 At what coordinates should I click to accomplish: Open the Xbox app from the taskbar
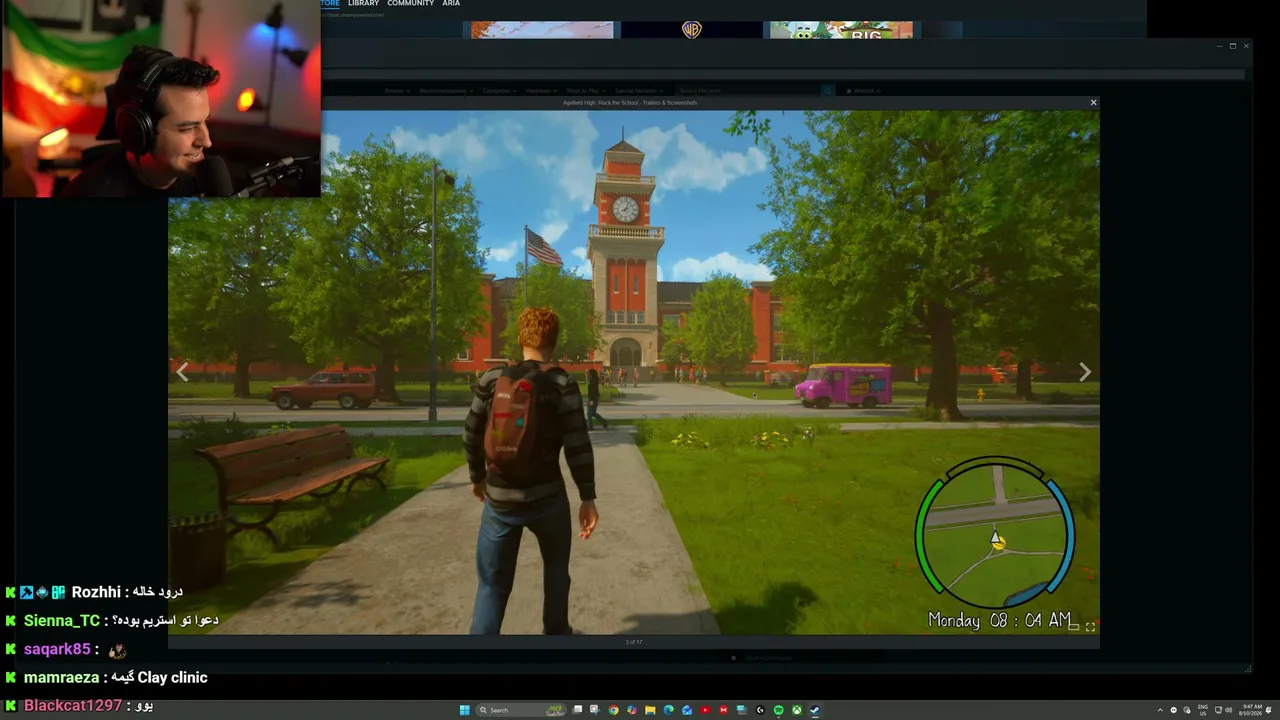pos(796,710)
